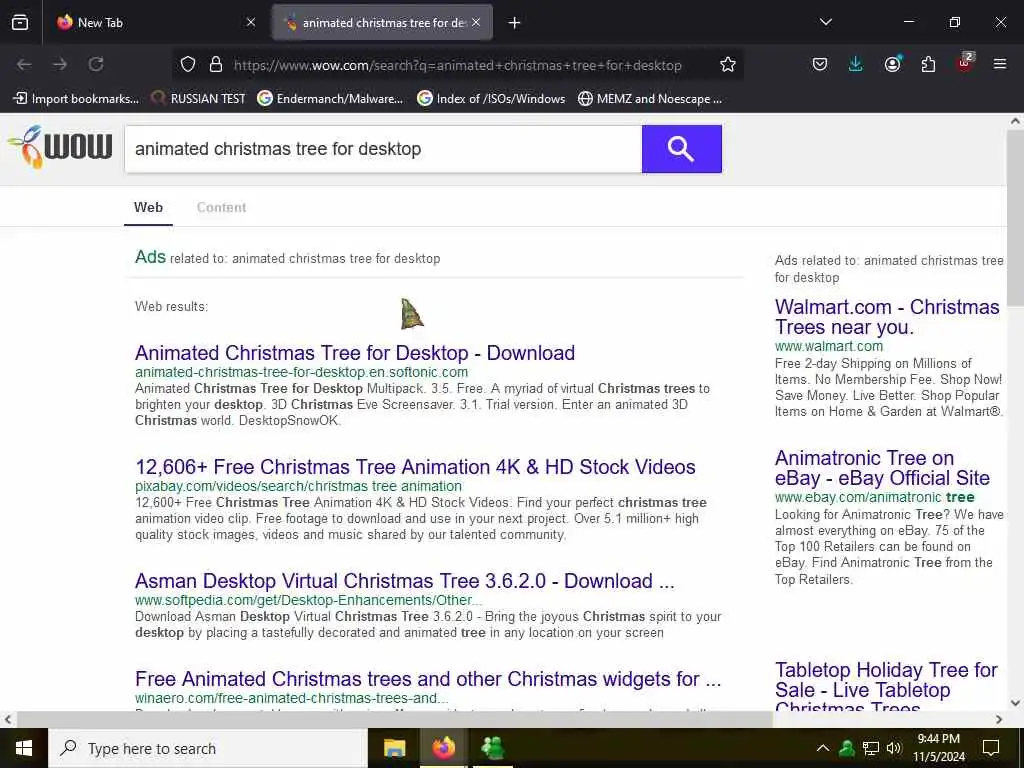Image resolution: width=1024 pixels, height=768 pixels.
Task: Go to WOW logo homepage
Action: pyautogui.click(x=60, y=146)
